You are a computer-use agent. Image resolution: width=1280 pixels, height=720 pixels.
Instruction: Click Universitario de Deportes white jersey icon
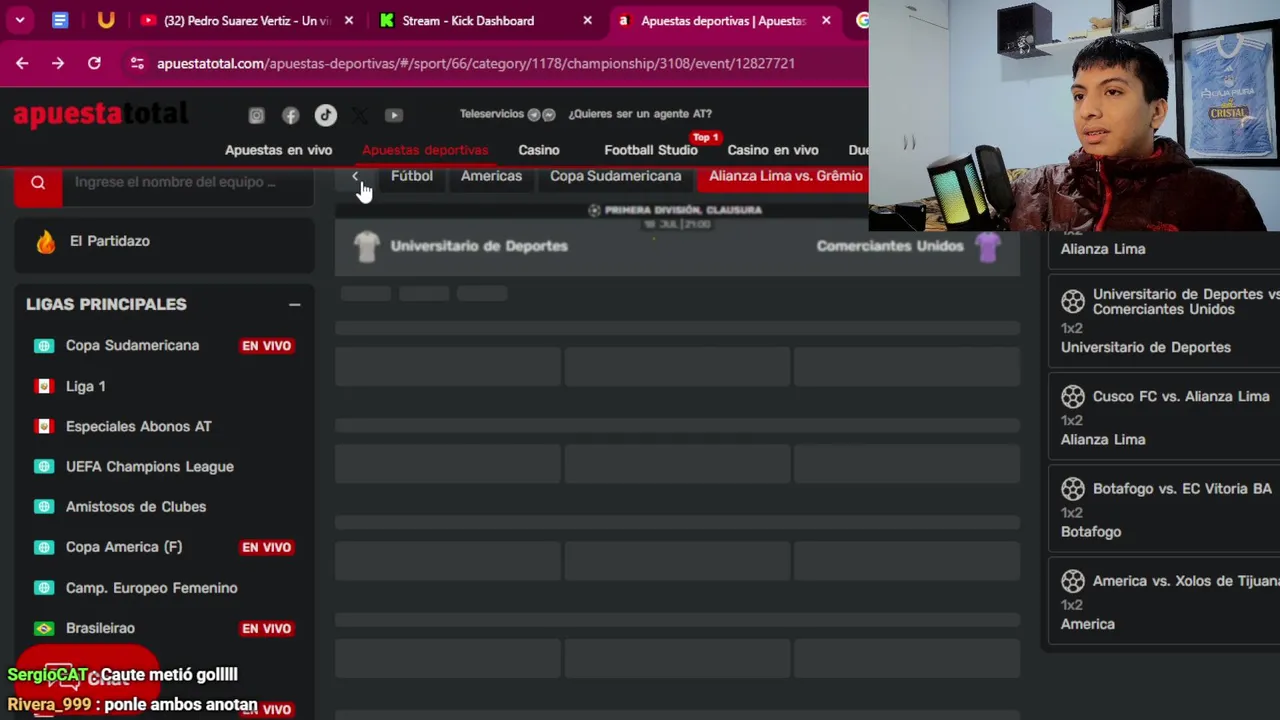[x=366, y=246]
